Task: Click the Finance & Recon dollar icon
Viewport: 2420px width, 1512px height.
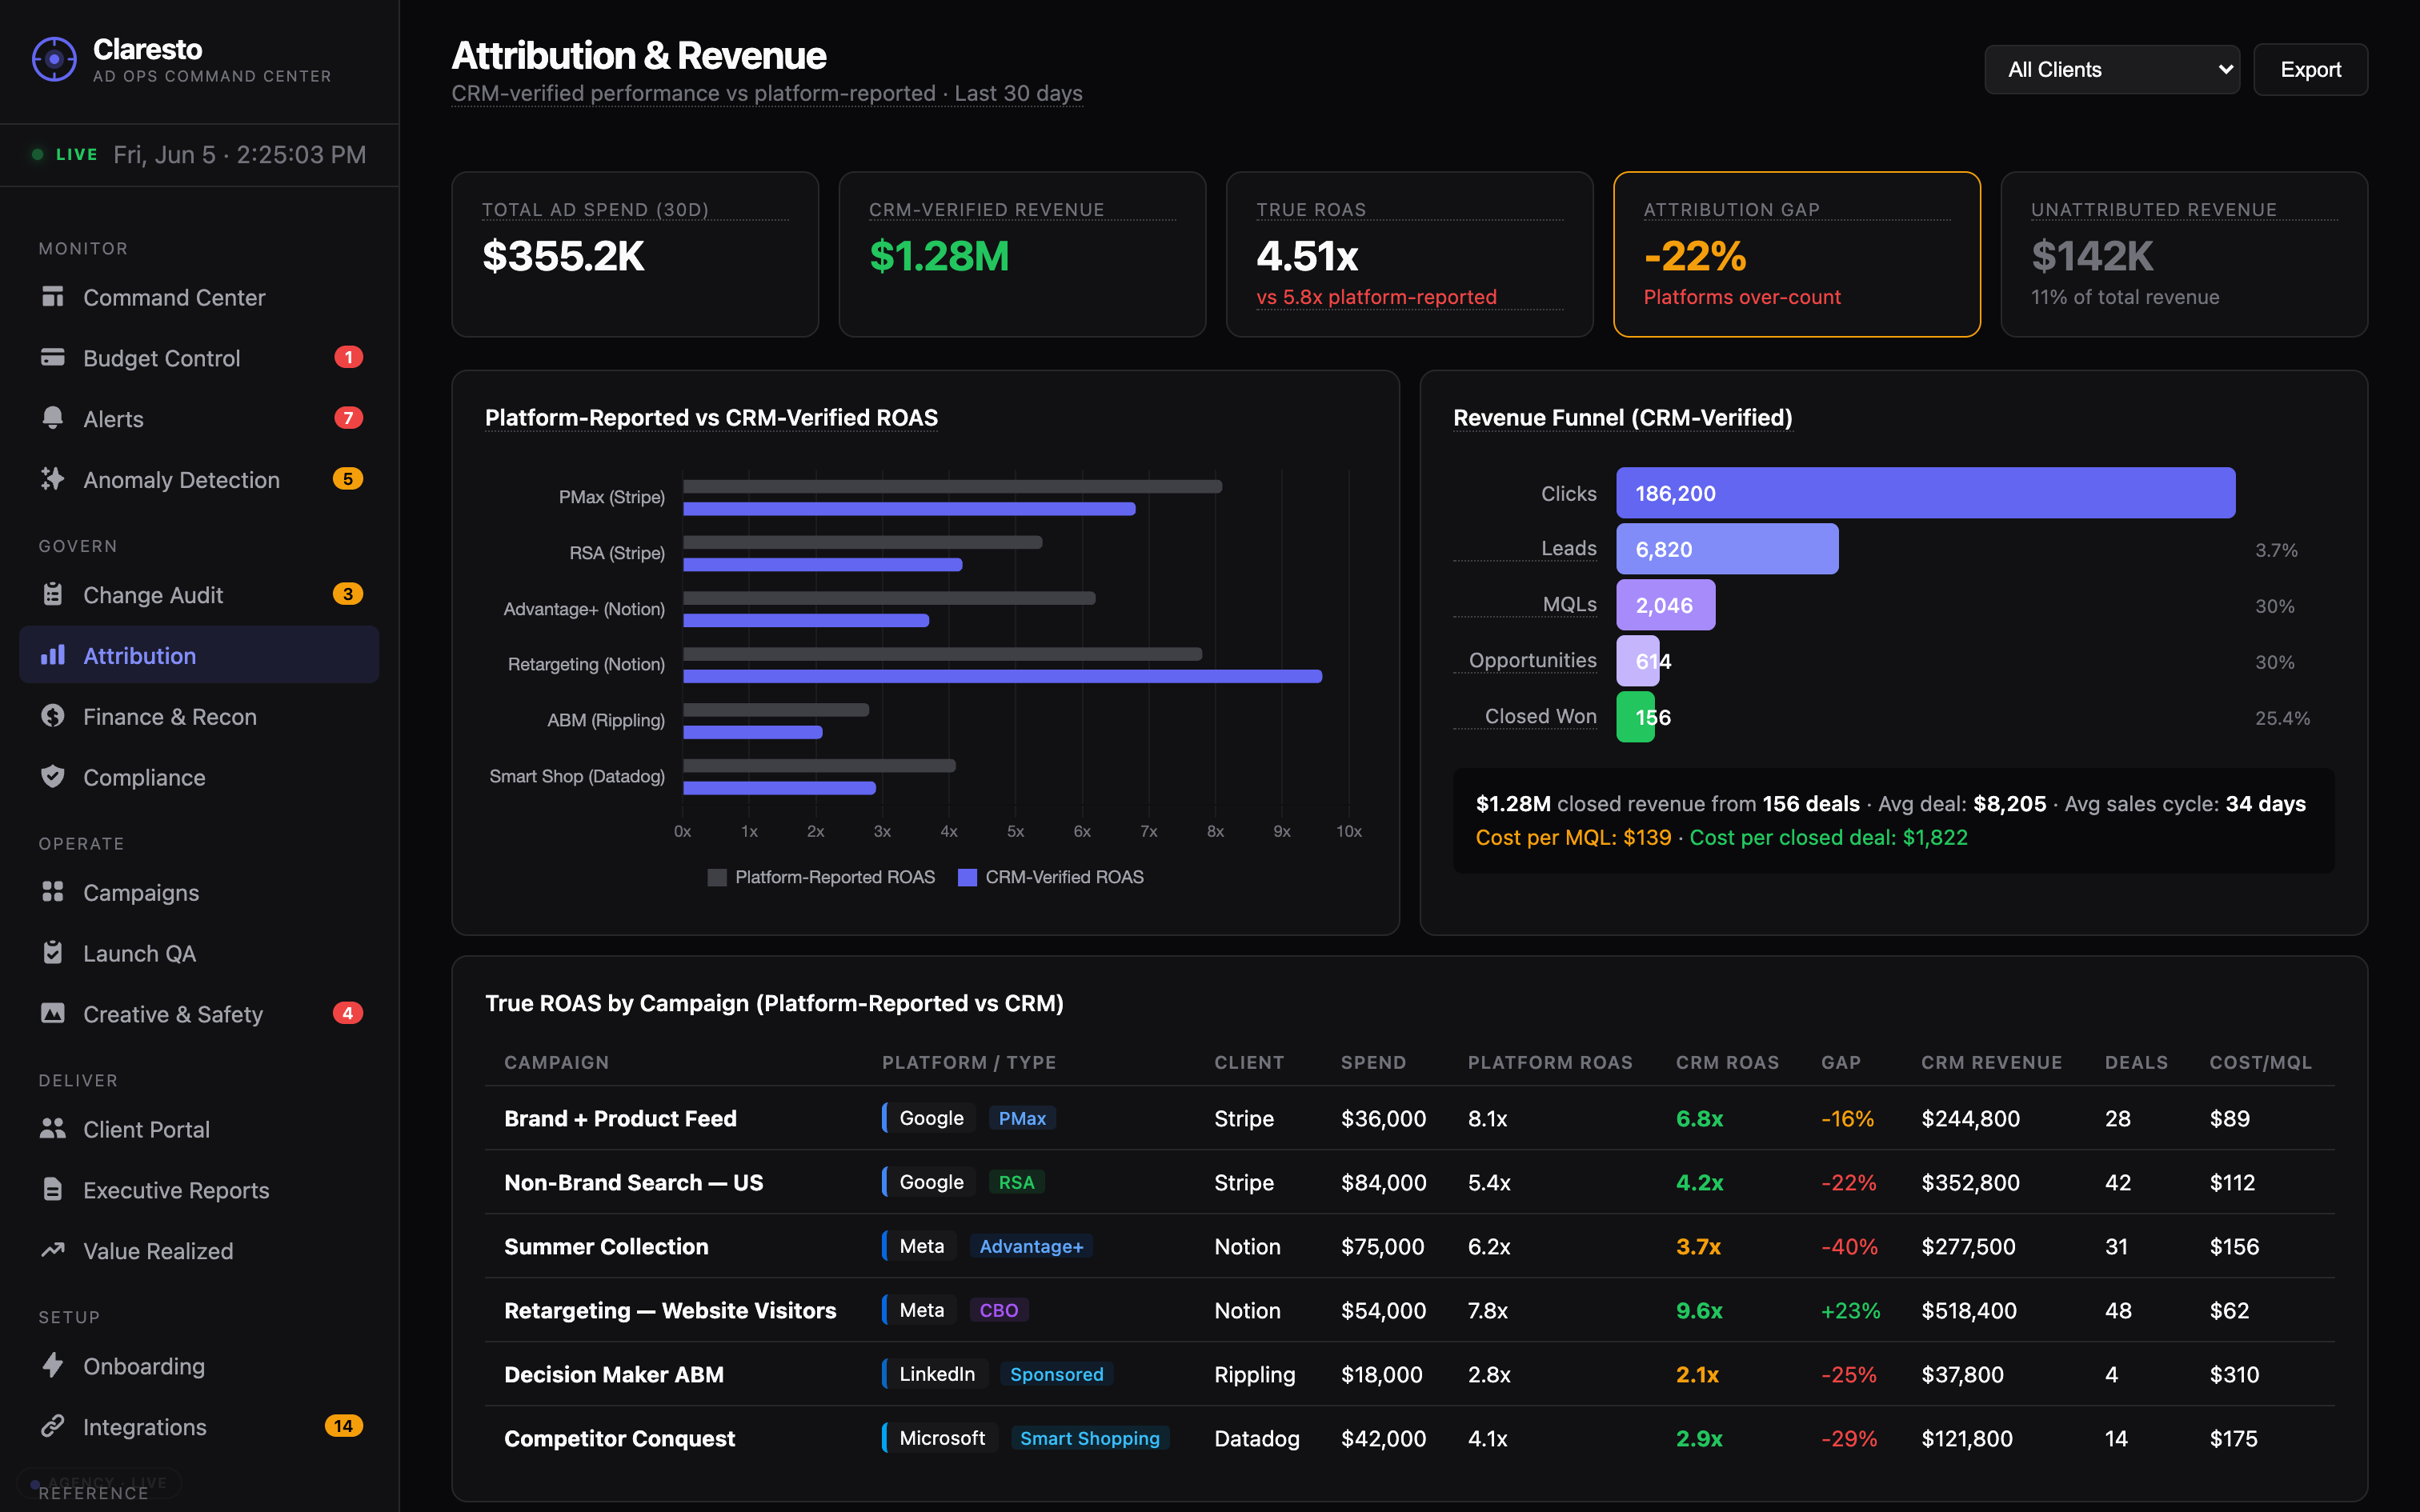Action: tap(53, 716)
